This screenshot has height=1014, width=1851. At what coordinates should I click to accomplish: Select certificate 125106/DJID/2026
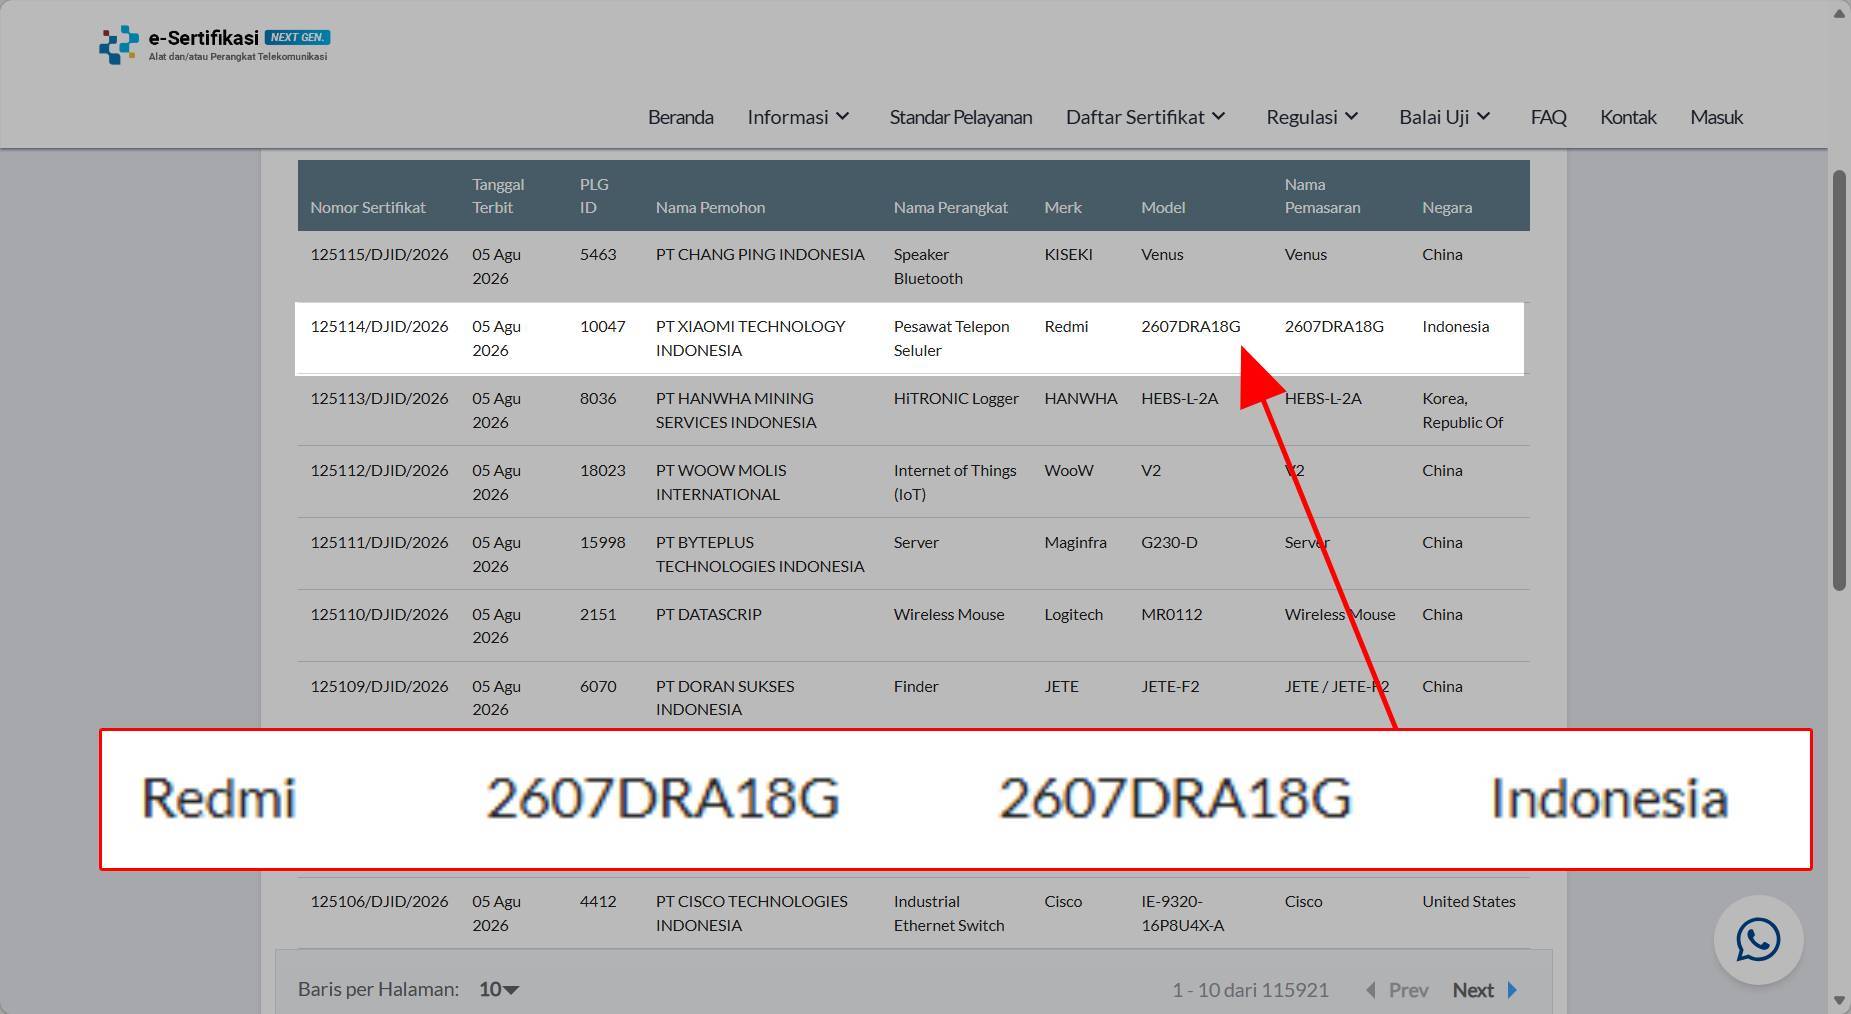click(x=379, y=901)
